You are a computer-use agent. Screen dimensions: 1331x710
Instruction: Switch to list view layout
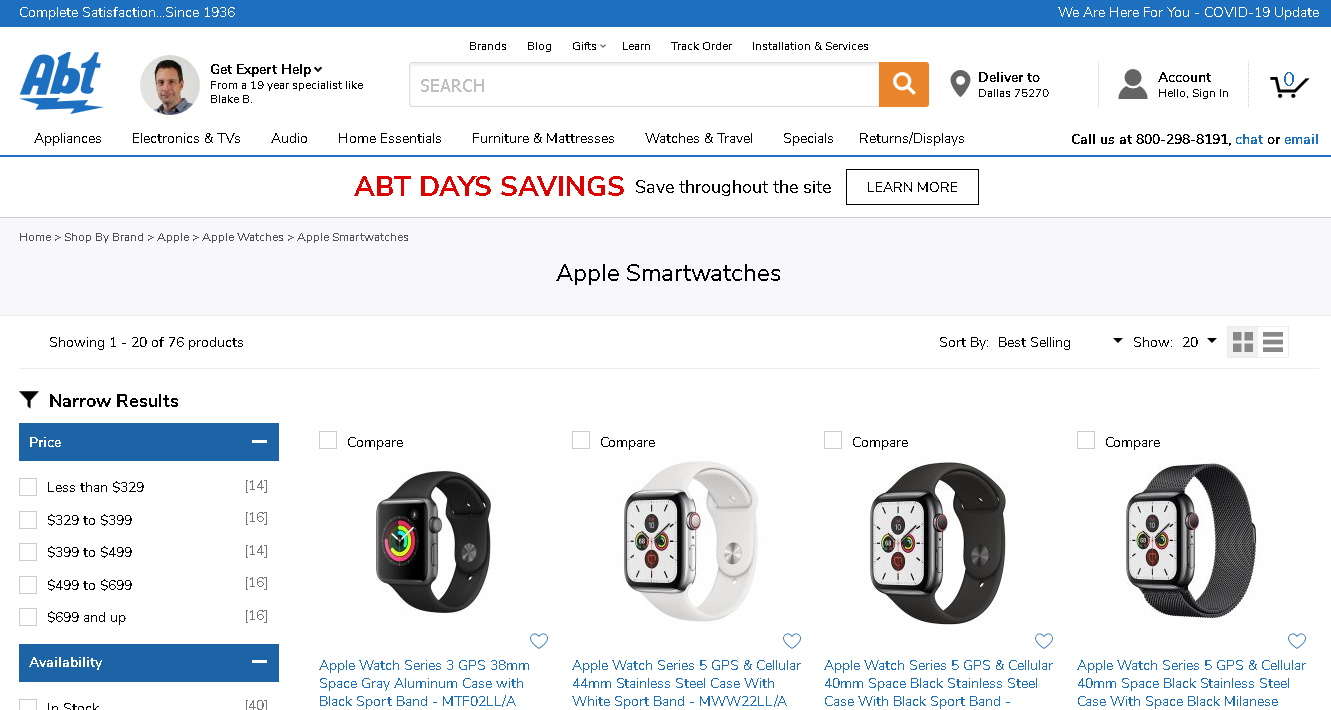1273,342
